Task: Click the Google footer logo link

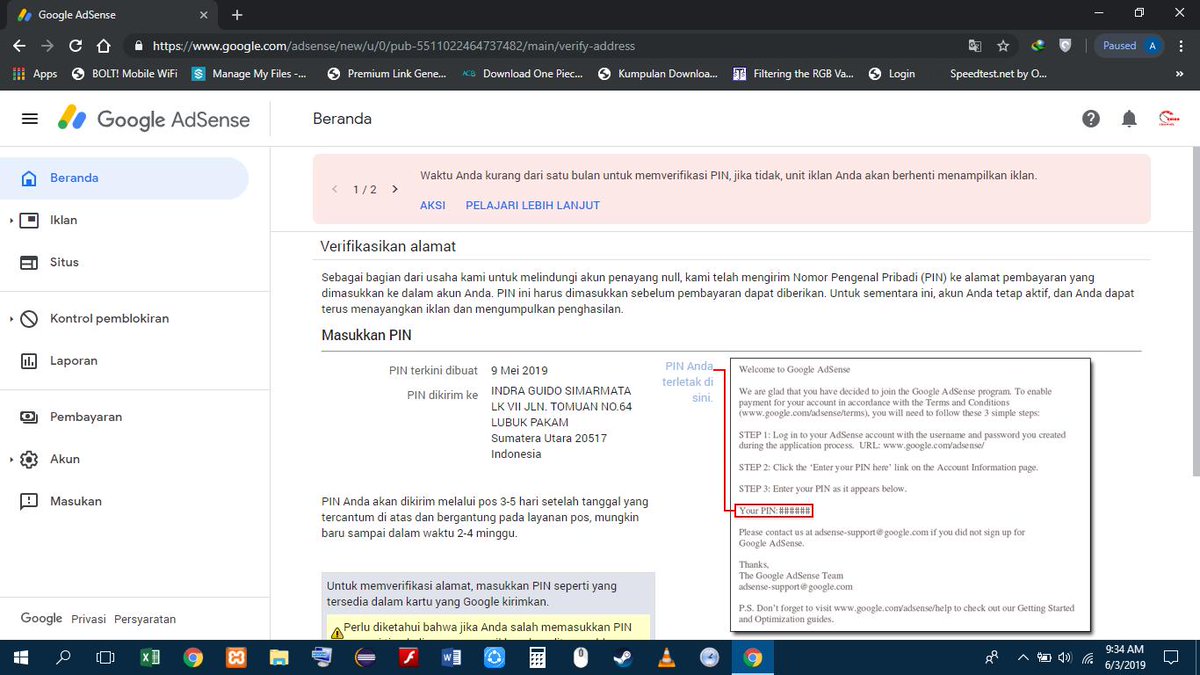Action: (x=42, y=619)
